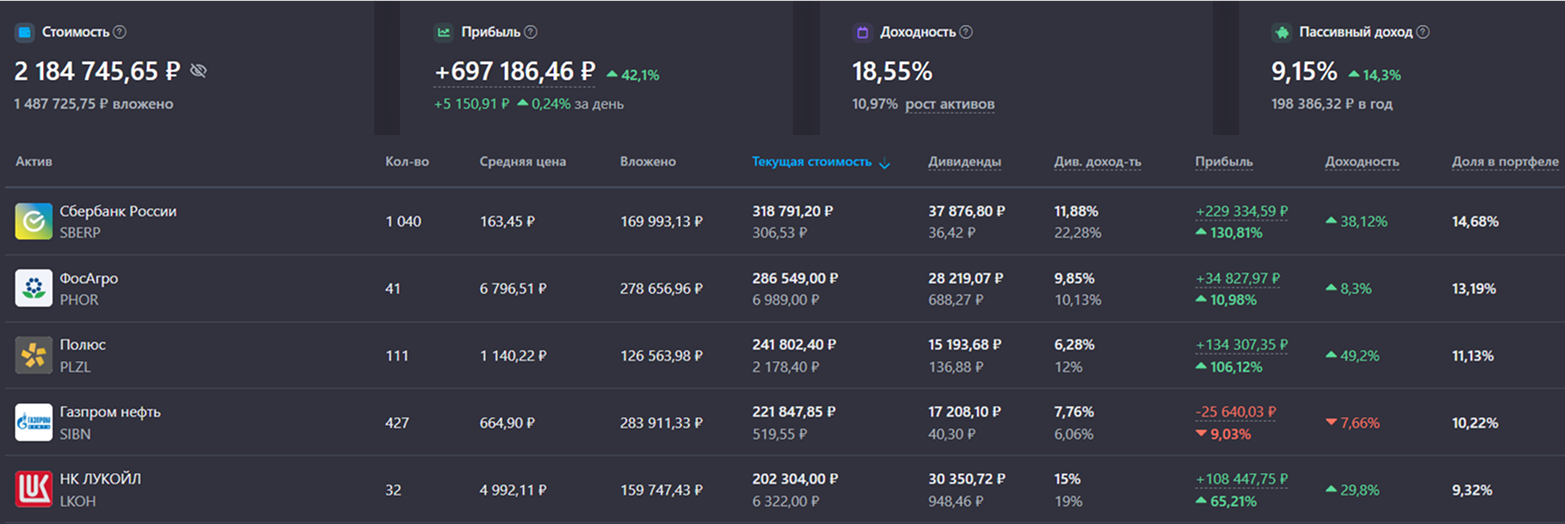1565x524 pixels.
Task: Click the purple Доходность calendar icon
Action: [862, 32]
